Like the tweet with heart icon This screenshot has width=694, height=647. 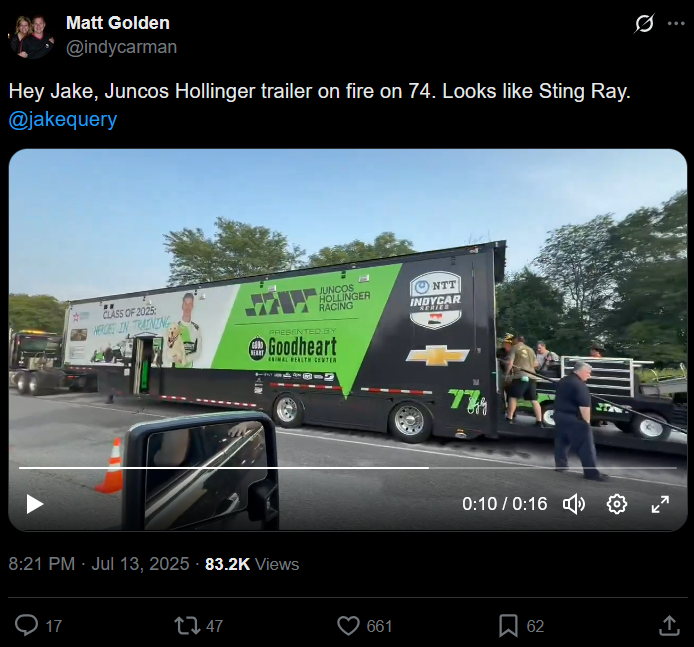348,626
